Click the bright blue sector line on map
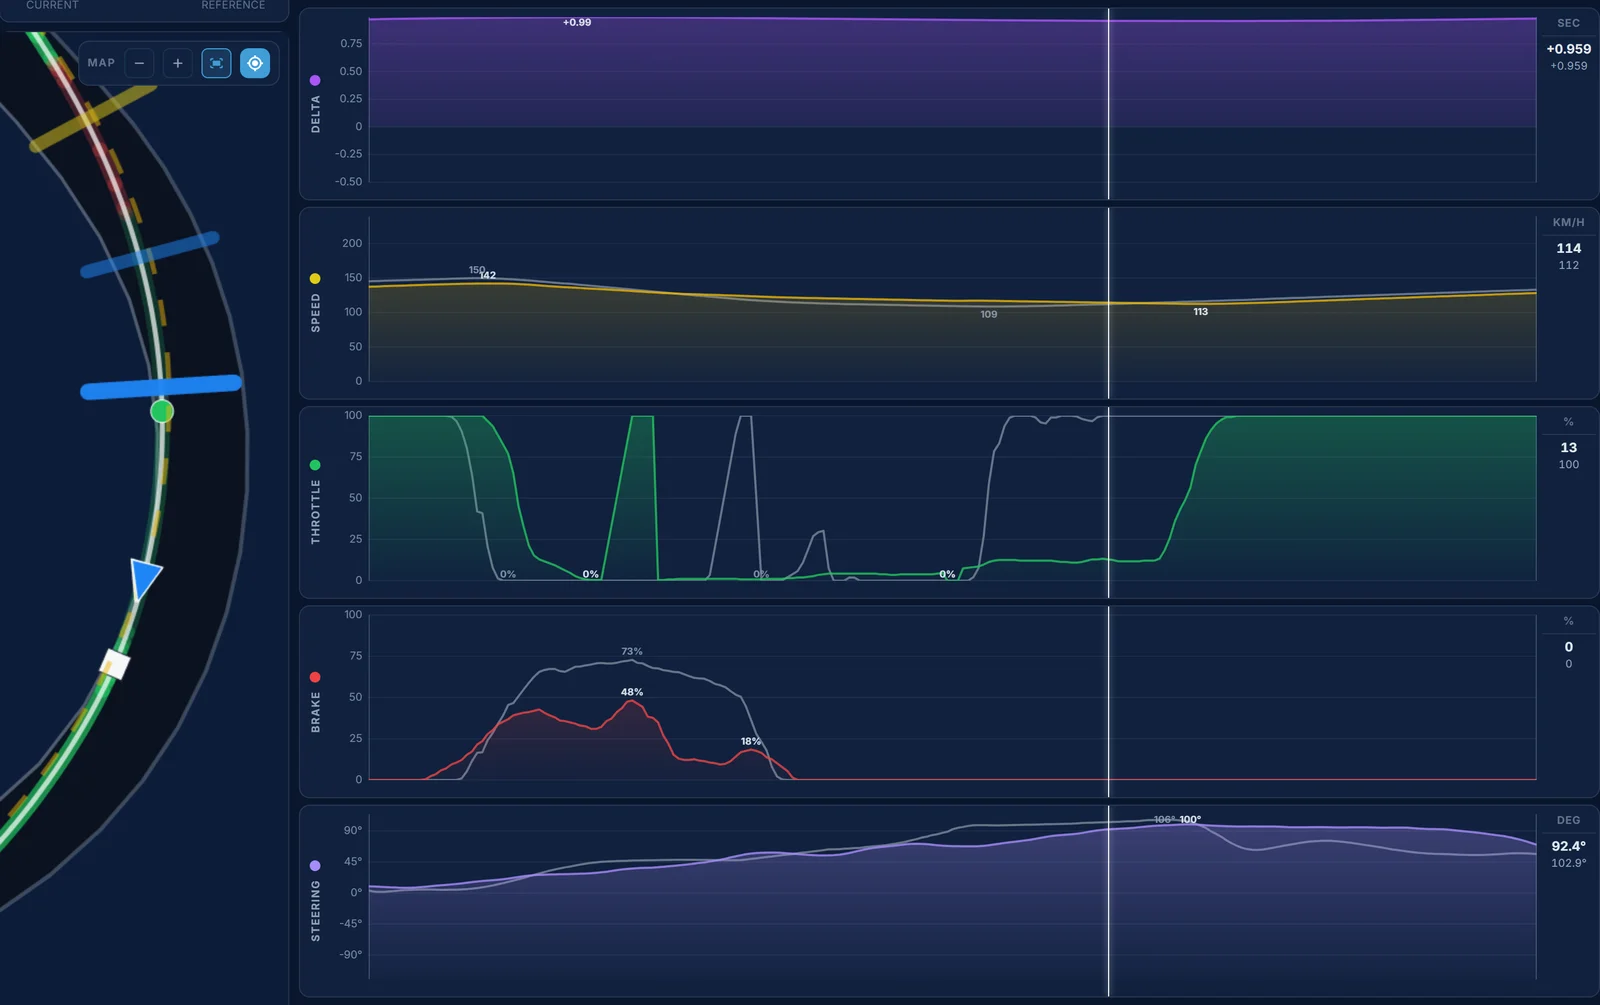The height and width of the screenshot is (1005, 1600). [160, 387]
